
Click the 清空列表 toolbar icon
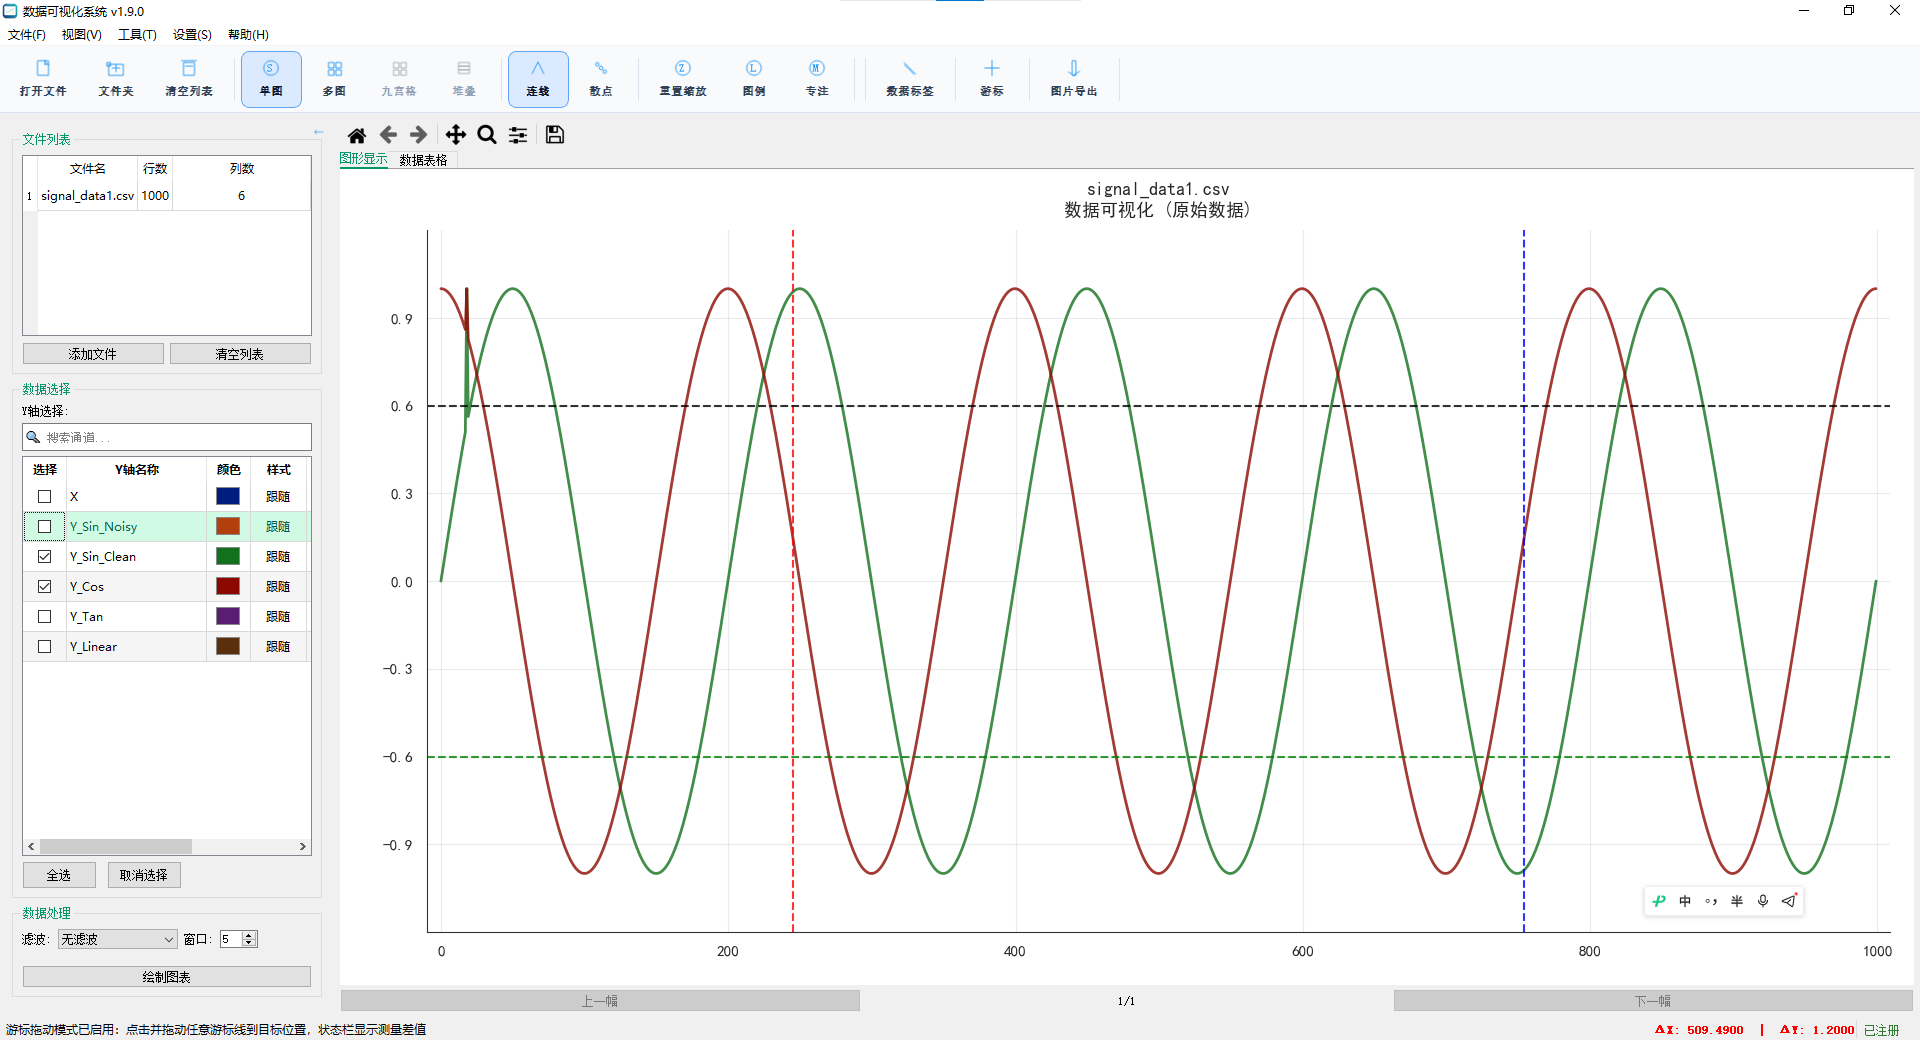189,78
